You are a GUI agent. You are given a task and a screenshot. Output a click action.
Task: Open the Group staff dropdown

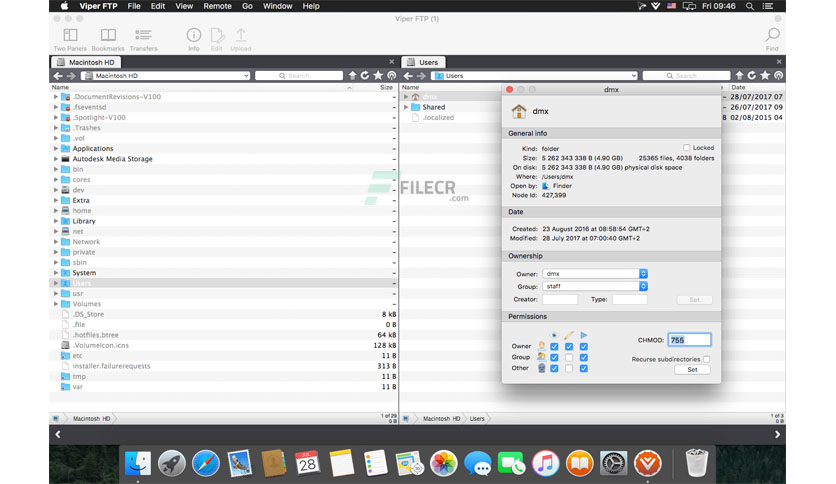595,286
